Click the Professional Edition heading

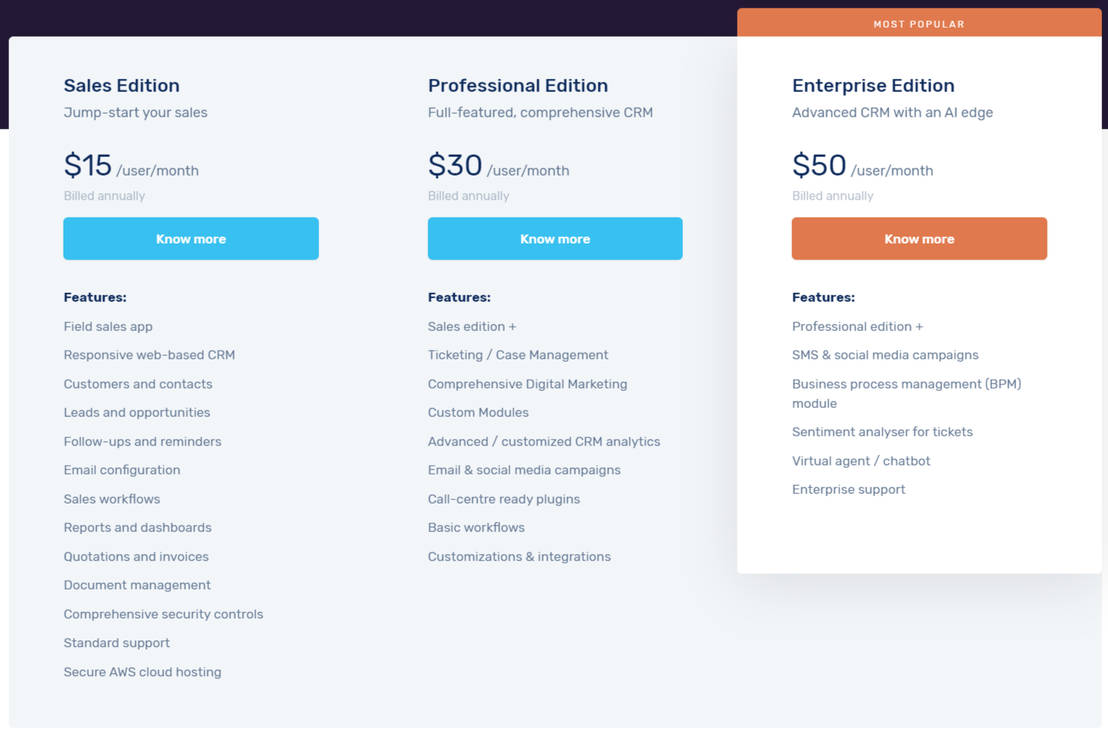[x=518, y=85]
